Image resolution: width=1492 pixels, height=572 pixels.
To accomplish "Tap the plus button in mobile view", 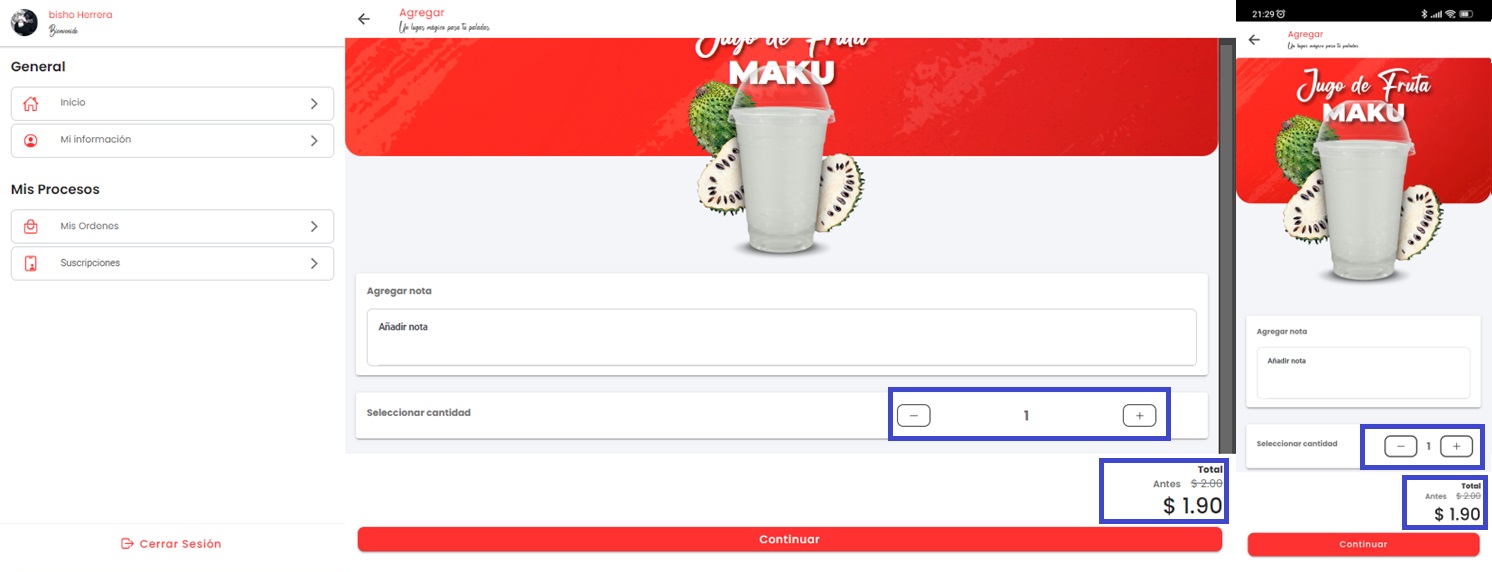I will point(1456,446).
